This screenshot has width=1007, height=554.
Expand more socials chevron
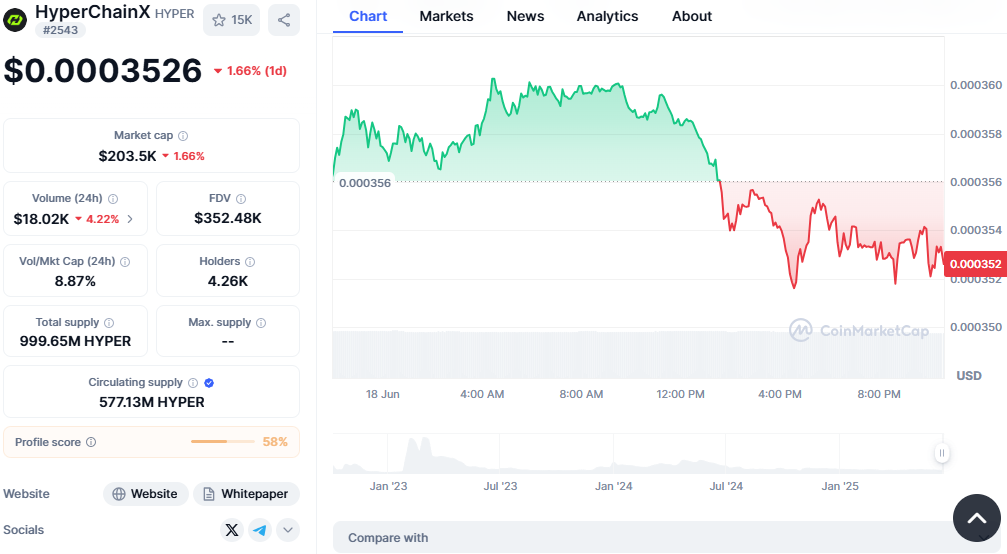click(x=288, y=530)
